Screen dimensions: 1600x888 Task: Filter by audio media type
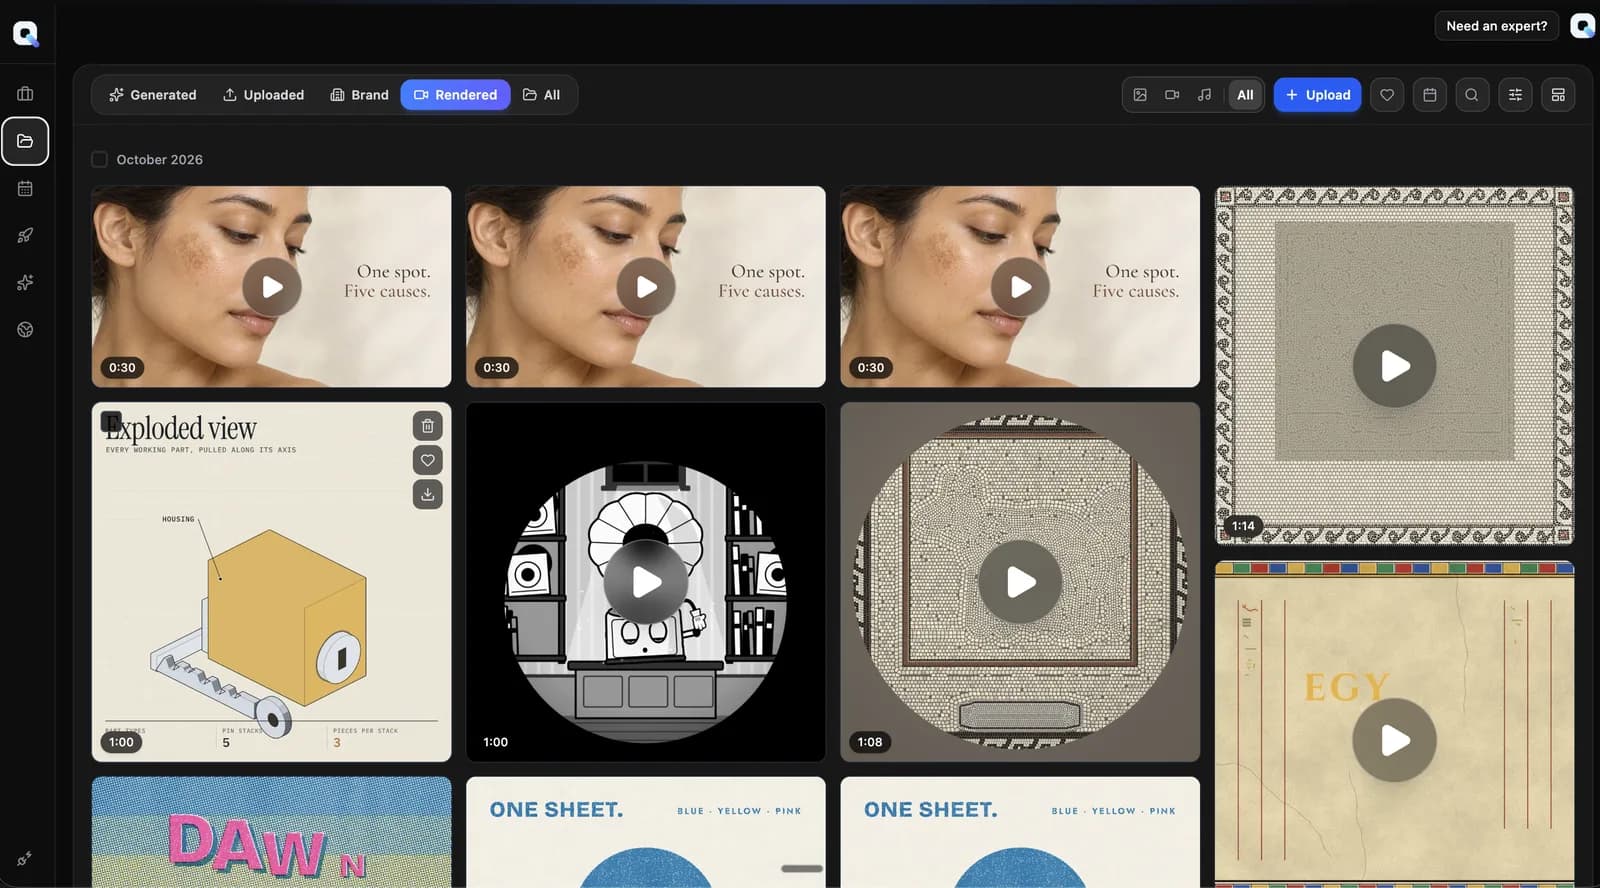coord(1204,95)
